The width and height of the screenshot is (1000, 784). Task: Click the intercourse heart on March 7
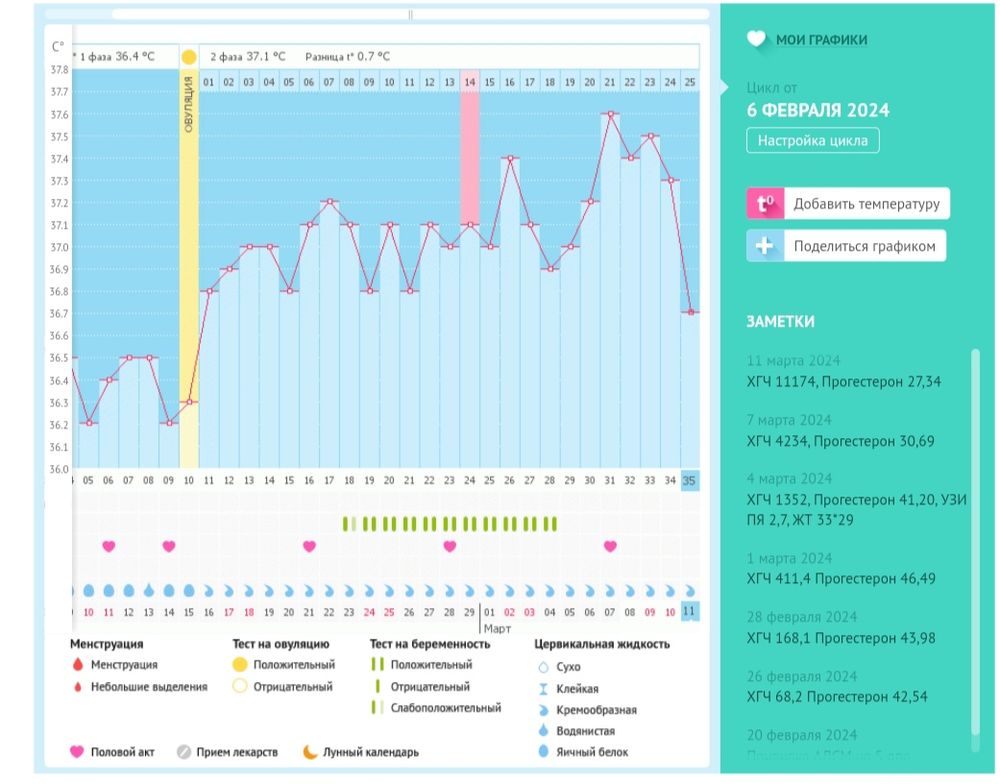(610, 546)
